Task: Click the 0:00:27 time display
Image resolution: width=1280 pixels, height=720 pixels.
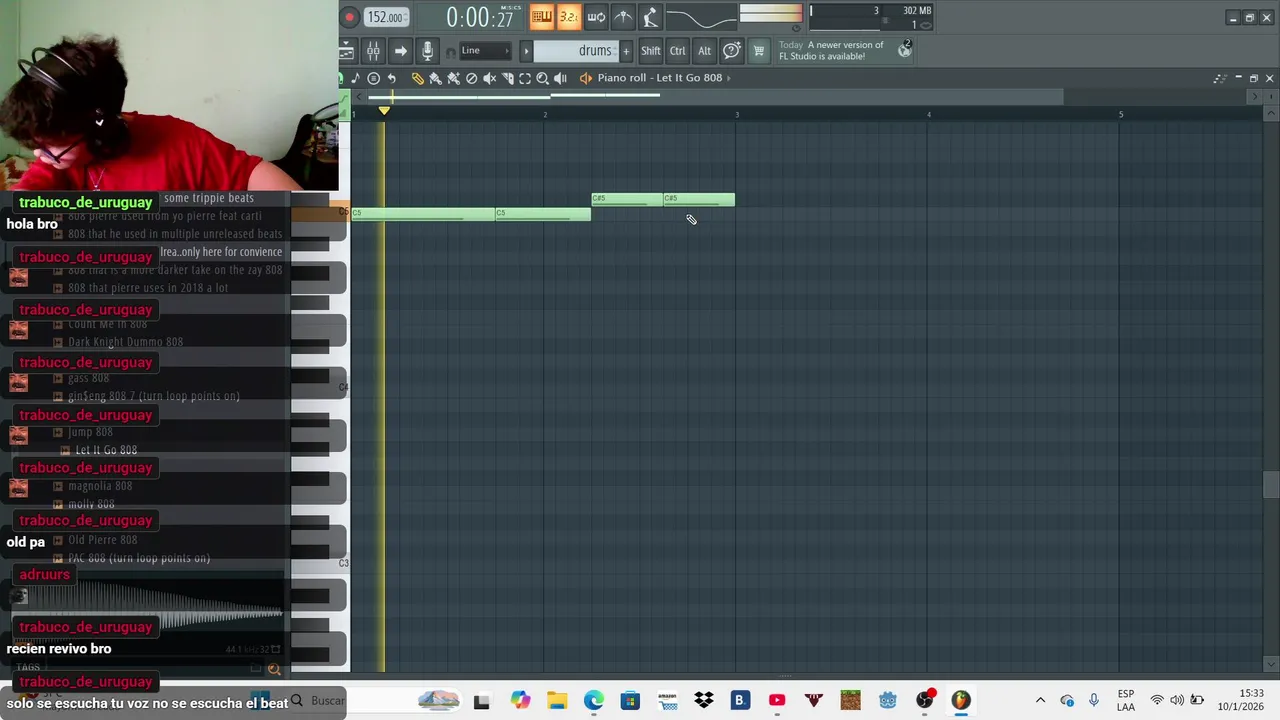Action: pyautogui.click(x=479, y=17)
